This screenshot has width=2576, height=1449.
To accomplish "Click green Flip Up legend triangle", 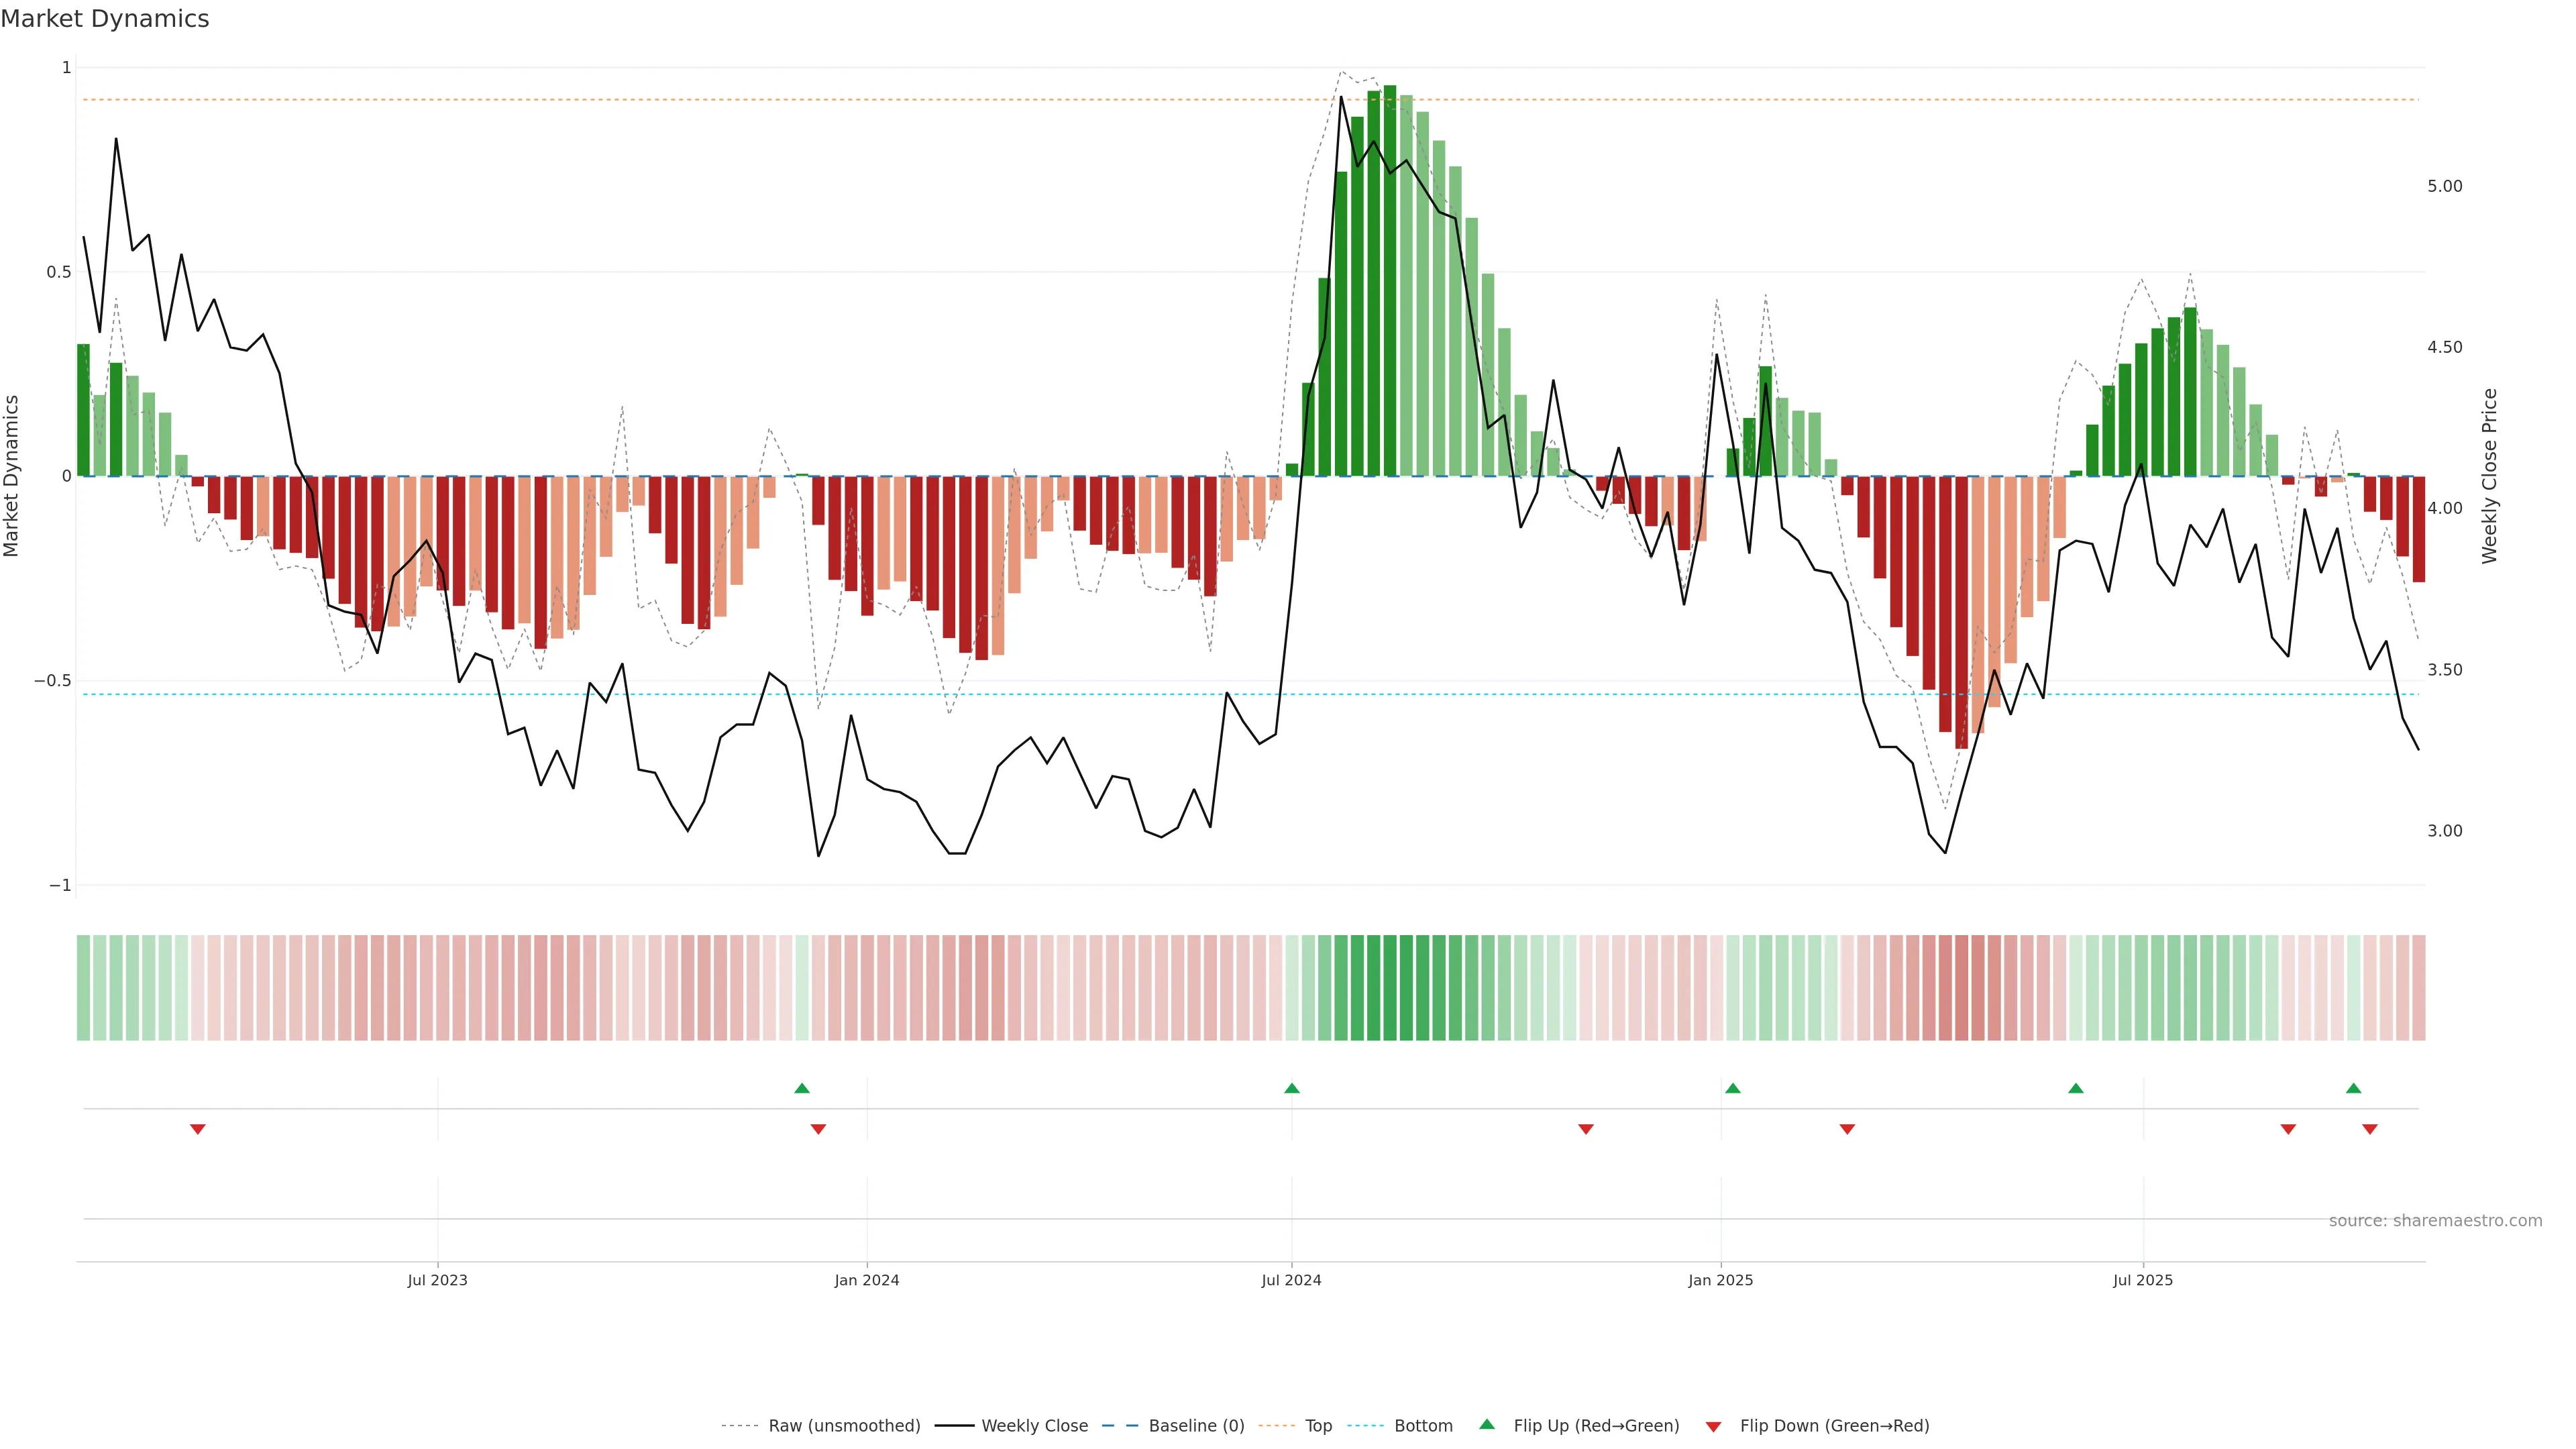I will coord(1487,1425).
